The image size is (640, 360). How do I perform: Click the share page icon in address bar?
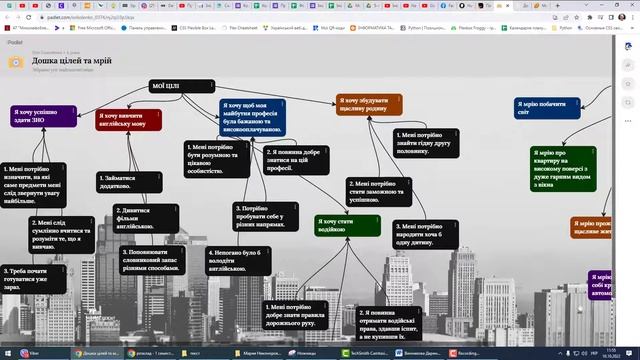click(566, 18)
